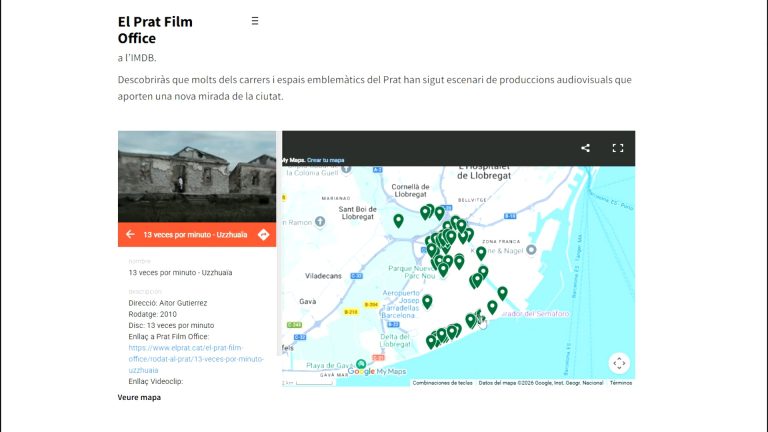This screenshot has width=768, height=432.
Task: Click the El Prat Film Office site title
Action: 155,30
